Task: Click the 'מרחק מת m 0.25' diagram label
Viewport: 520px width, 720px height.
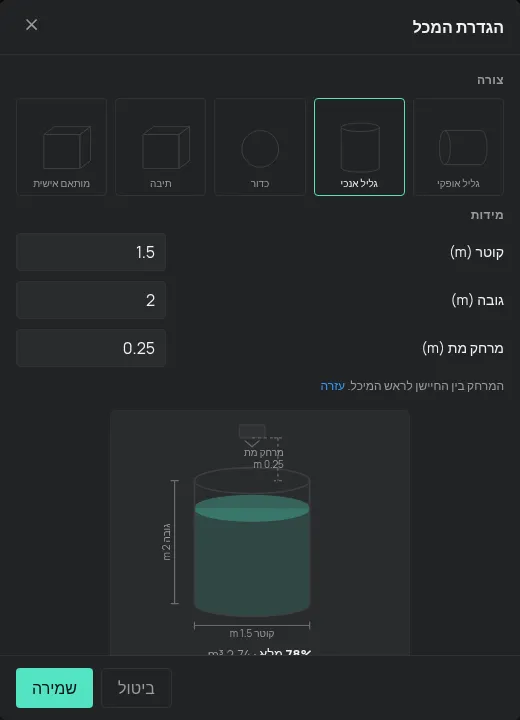Action: tap(264, 458)
